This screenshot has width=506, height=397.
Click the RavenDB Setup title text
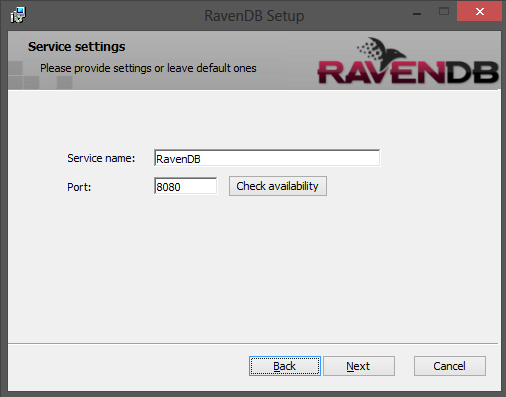[254, 16]
